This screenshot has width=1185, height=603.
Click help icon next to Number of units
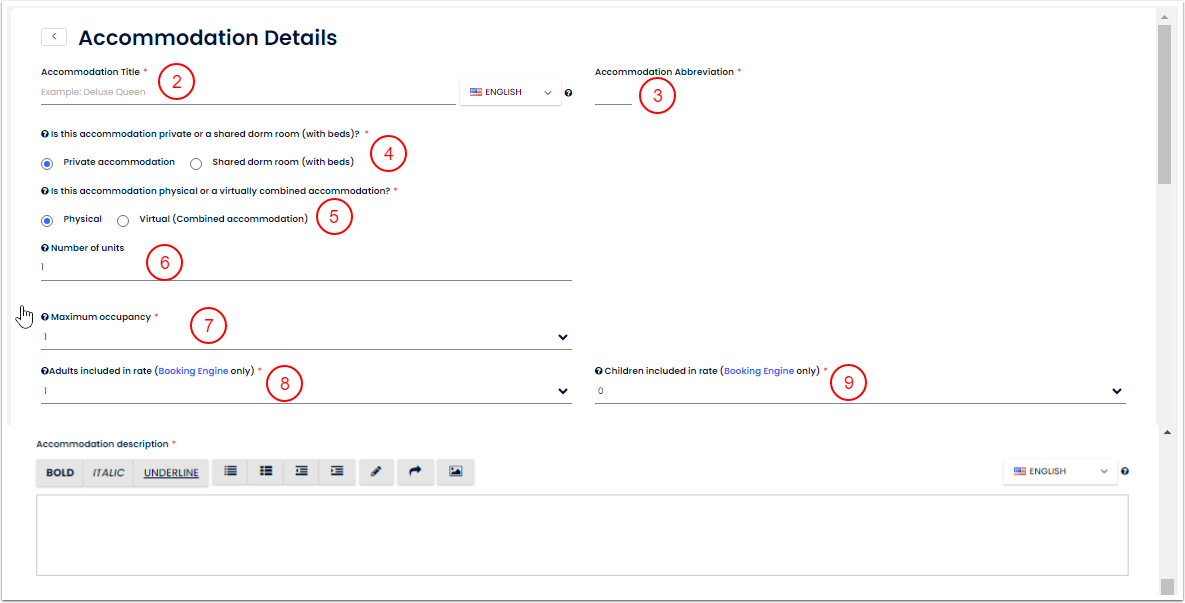(45, 248)
